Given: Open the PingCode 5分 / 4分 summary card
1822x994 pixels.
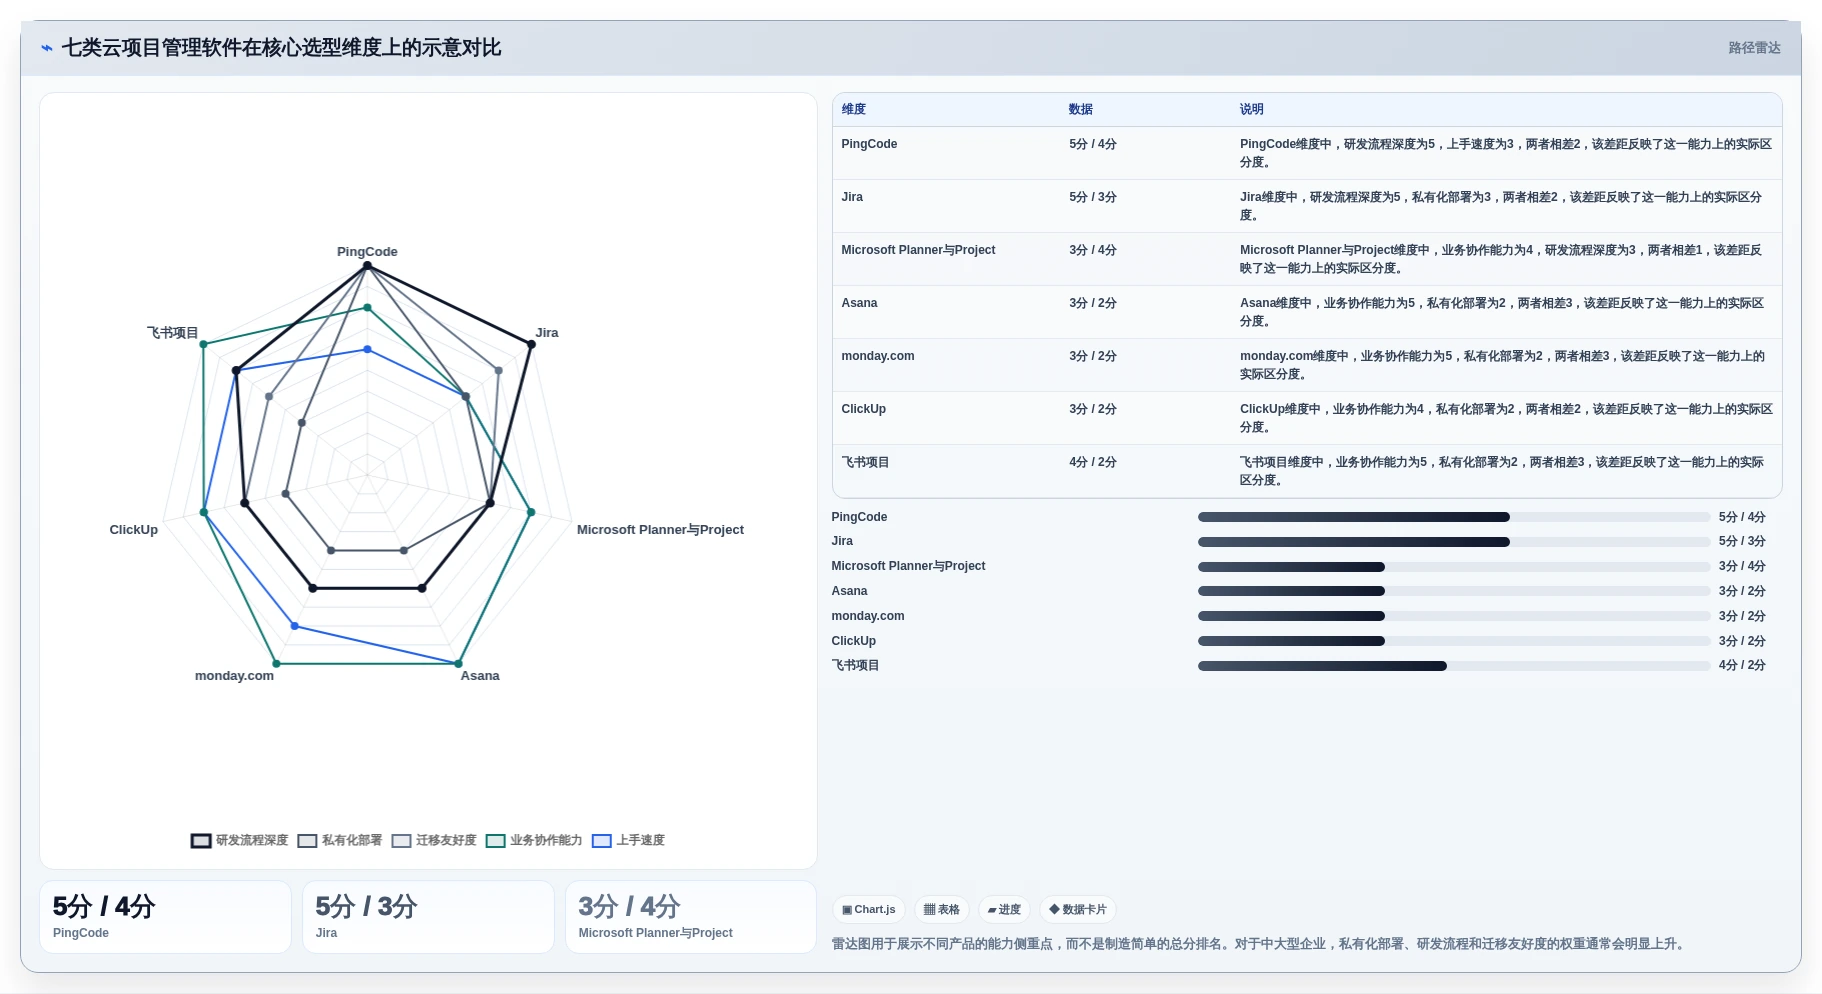Looking at the screenshot, I should (x=165, y=917).
